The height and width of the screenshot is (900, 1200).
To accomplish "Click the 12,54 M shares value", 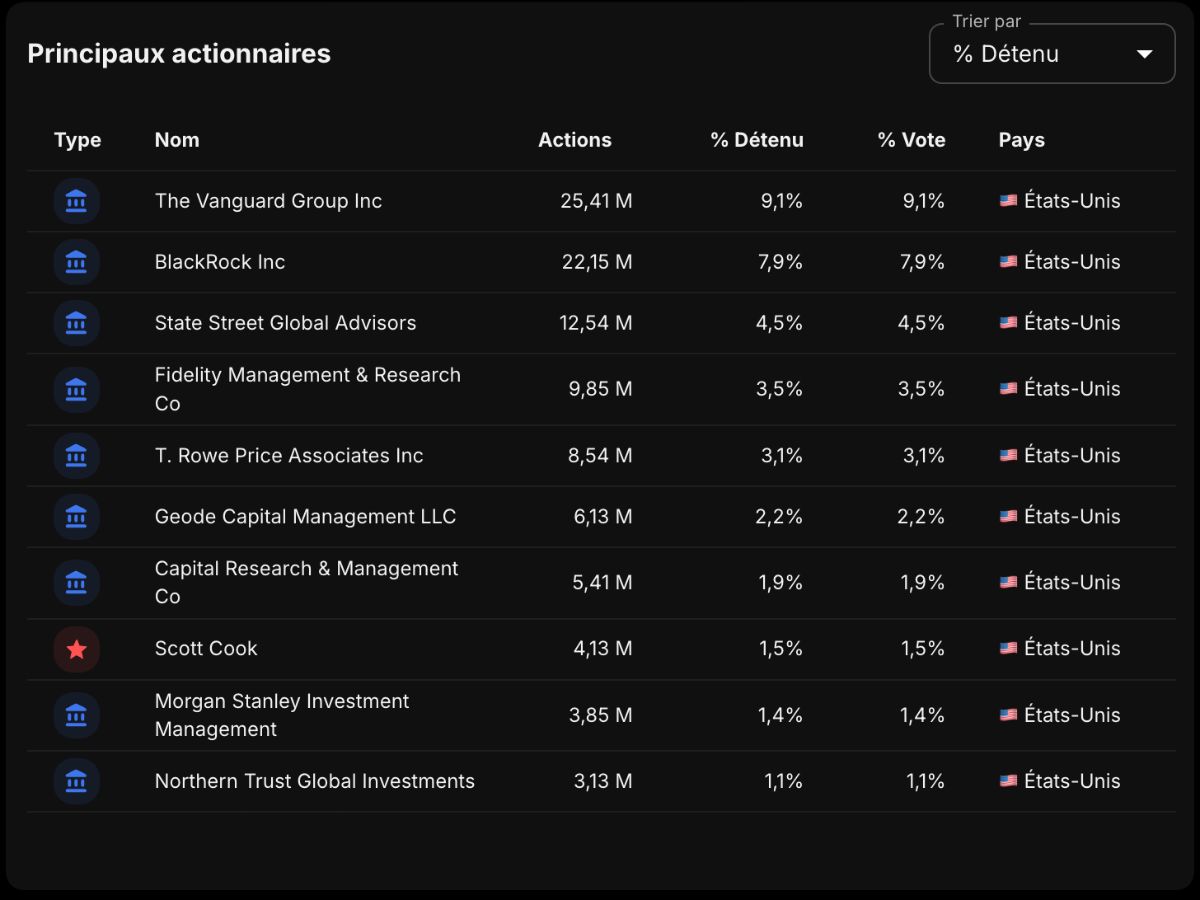I will coord(597,323).
